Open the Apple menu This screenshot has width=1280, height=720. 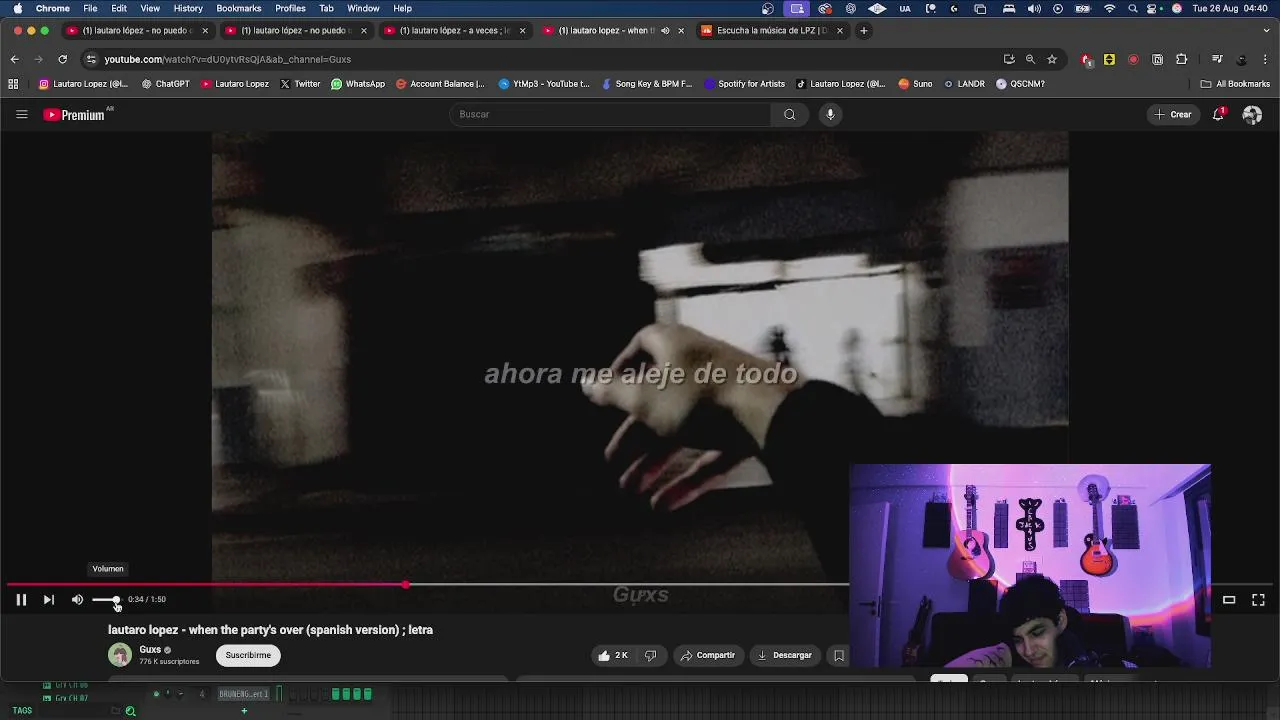(17, 8)
